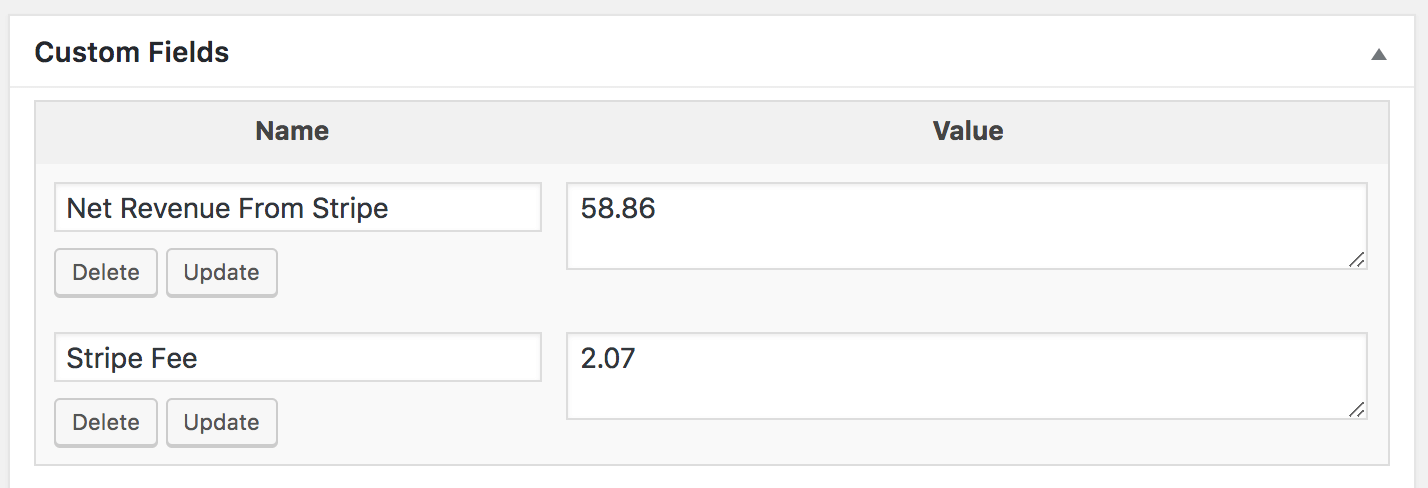Grab the resize handle of 58.86 textarea
Screen dimensions: 1428x488
[1356, 260]
